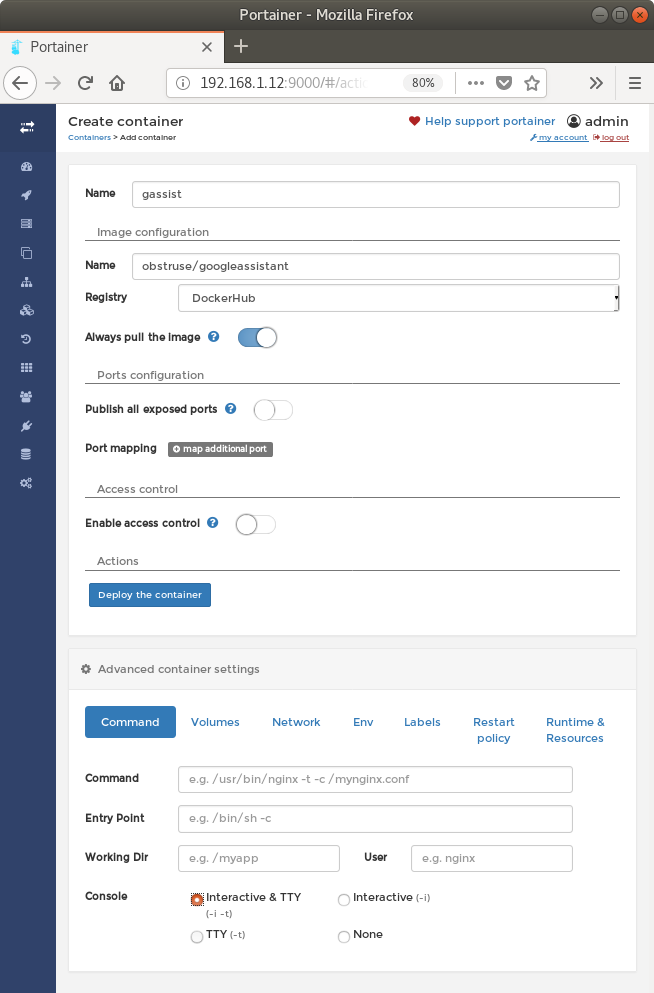Click the admin user avatar icon
The width and height of the screenshot is (654, 993).
[574, 121]
